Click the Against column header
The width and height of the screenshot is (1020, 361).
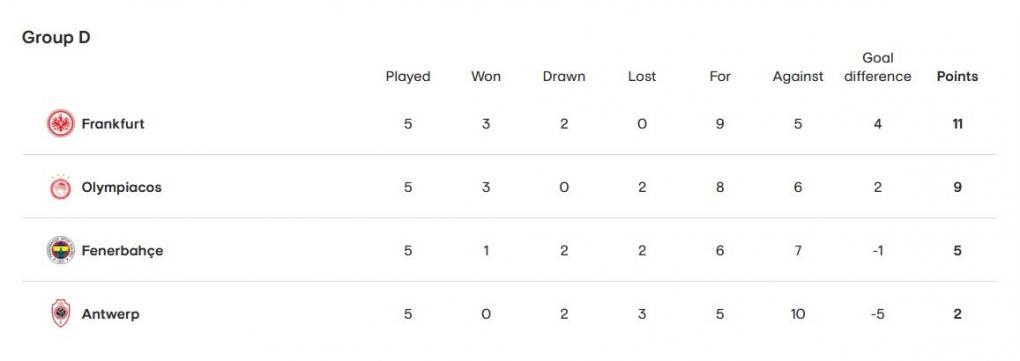pyautogui.click(x=798, y=77)
